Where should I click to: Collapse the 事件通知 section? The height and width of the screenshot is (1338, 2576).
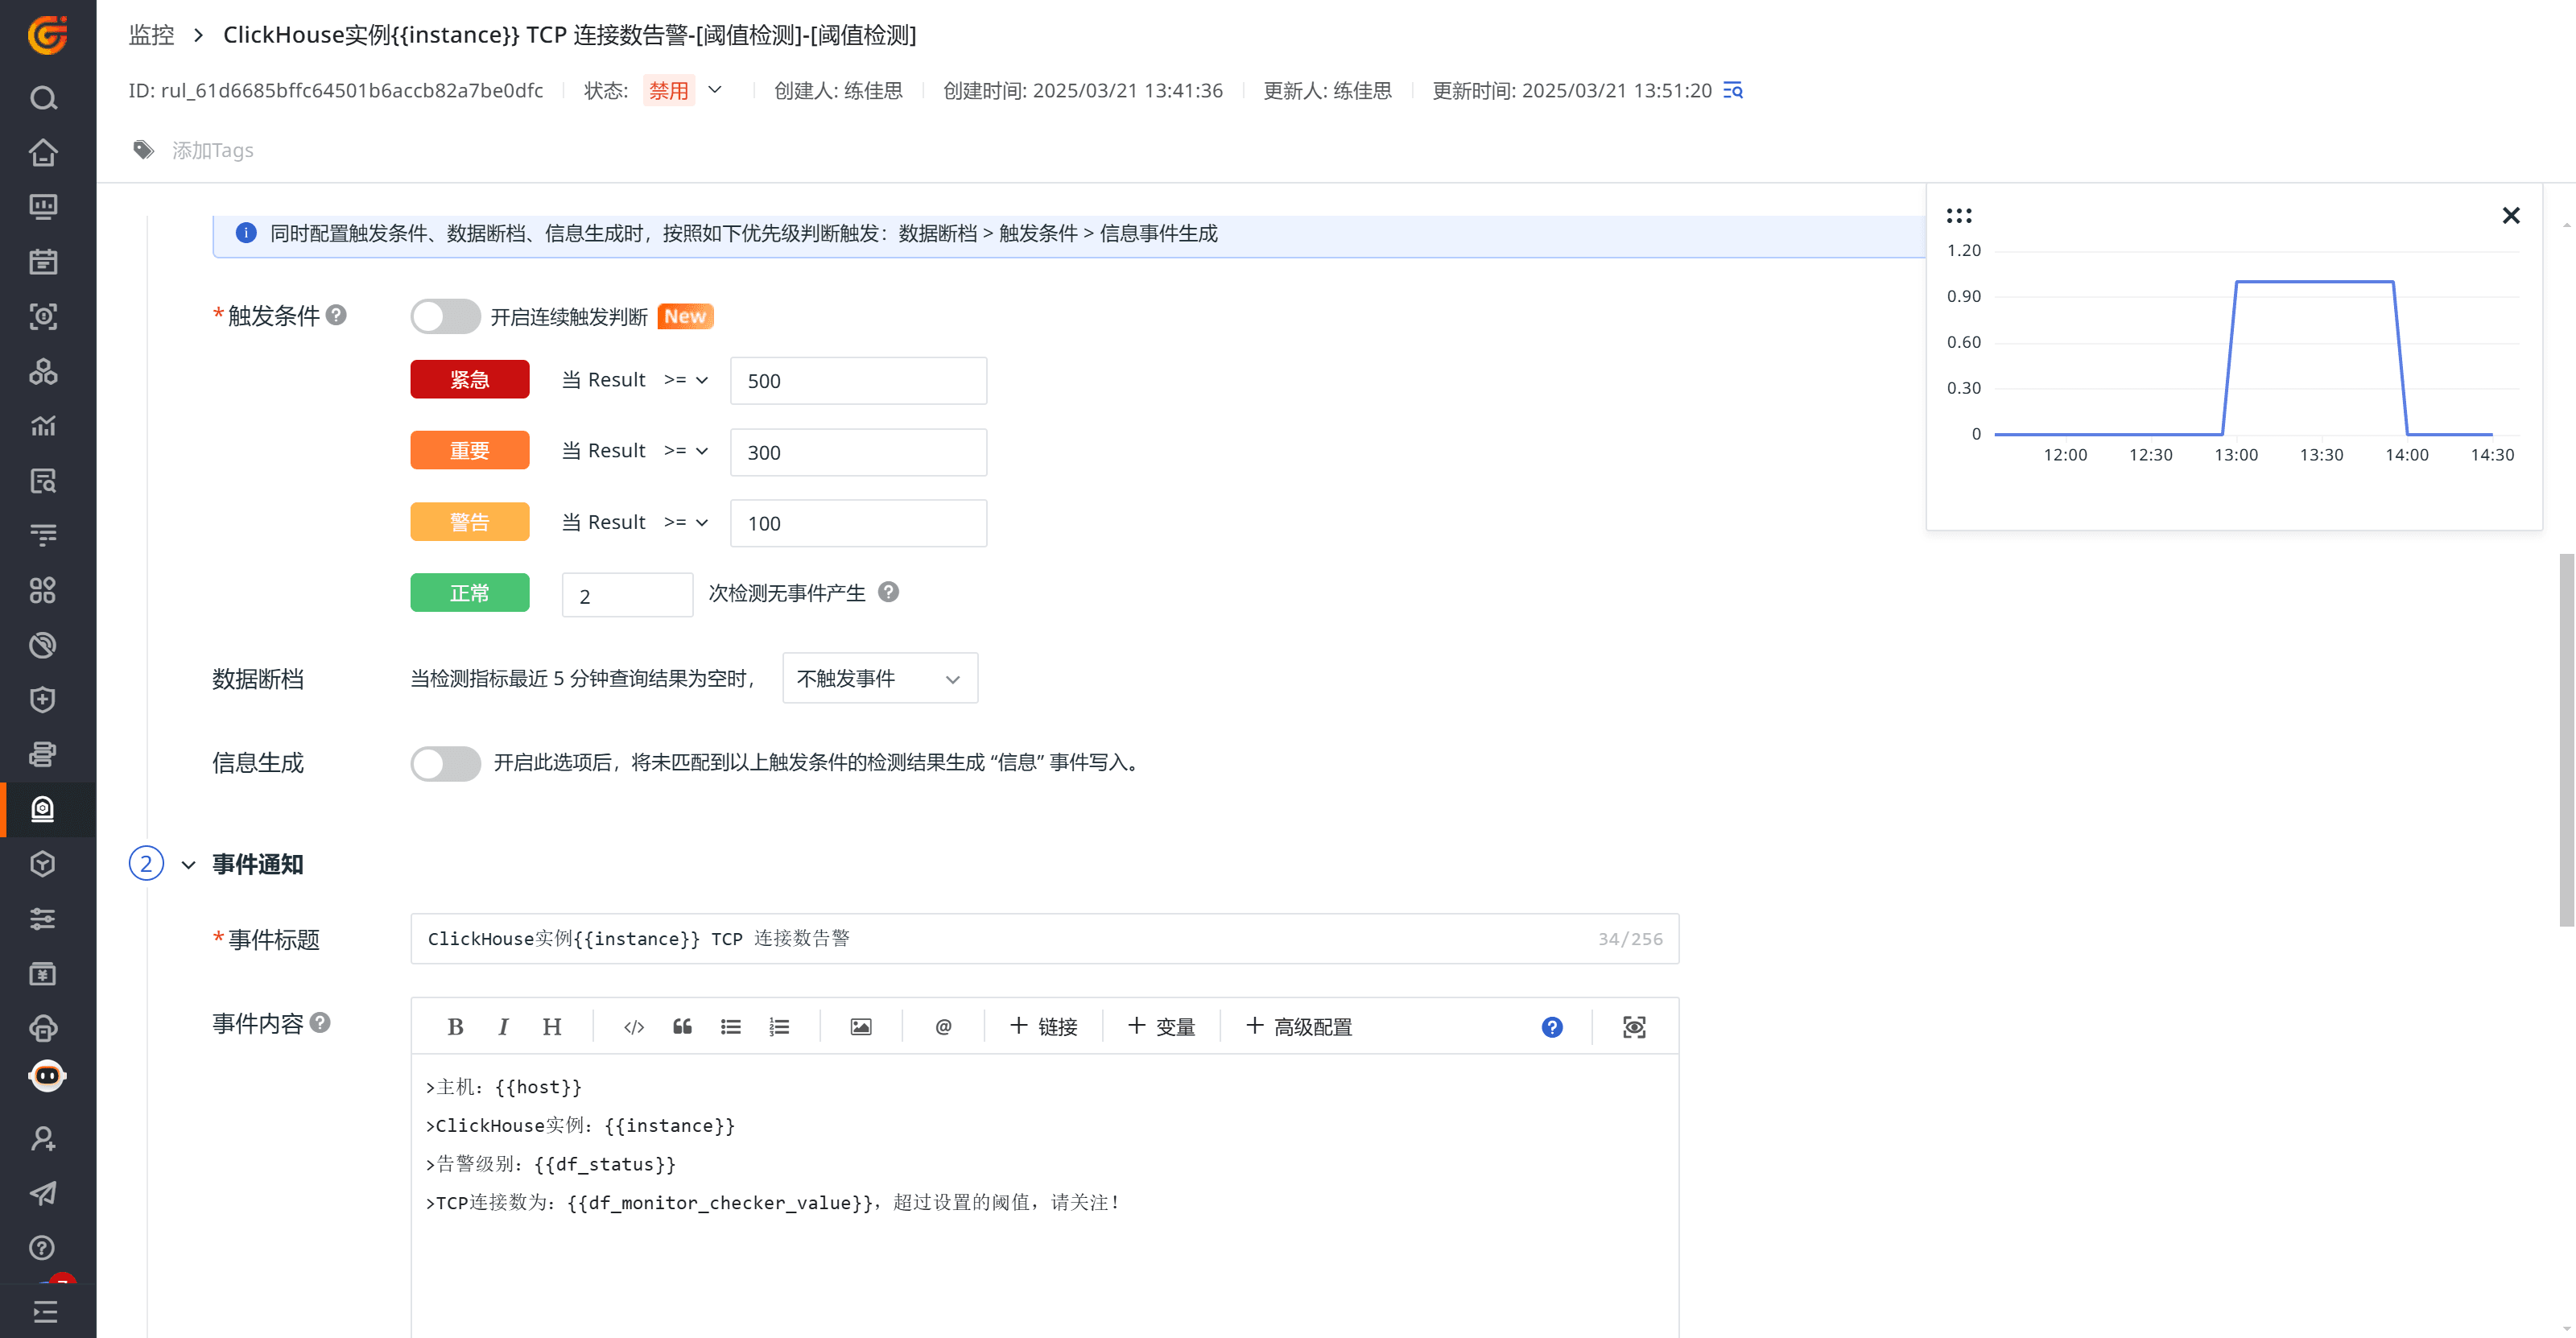click(188, 864)
